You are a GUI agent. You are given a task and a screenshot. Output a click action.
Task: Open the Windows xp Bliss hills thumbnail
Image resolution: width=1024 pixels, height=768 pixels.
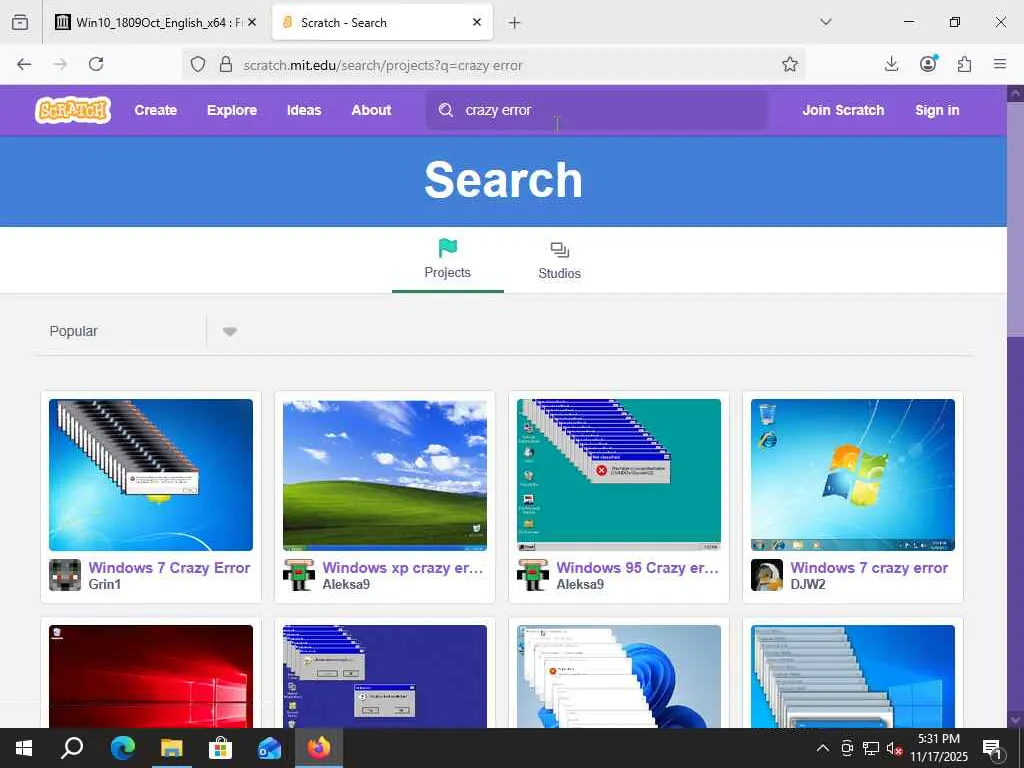[x=385, y=475]
